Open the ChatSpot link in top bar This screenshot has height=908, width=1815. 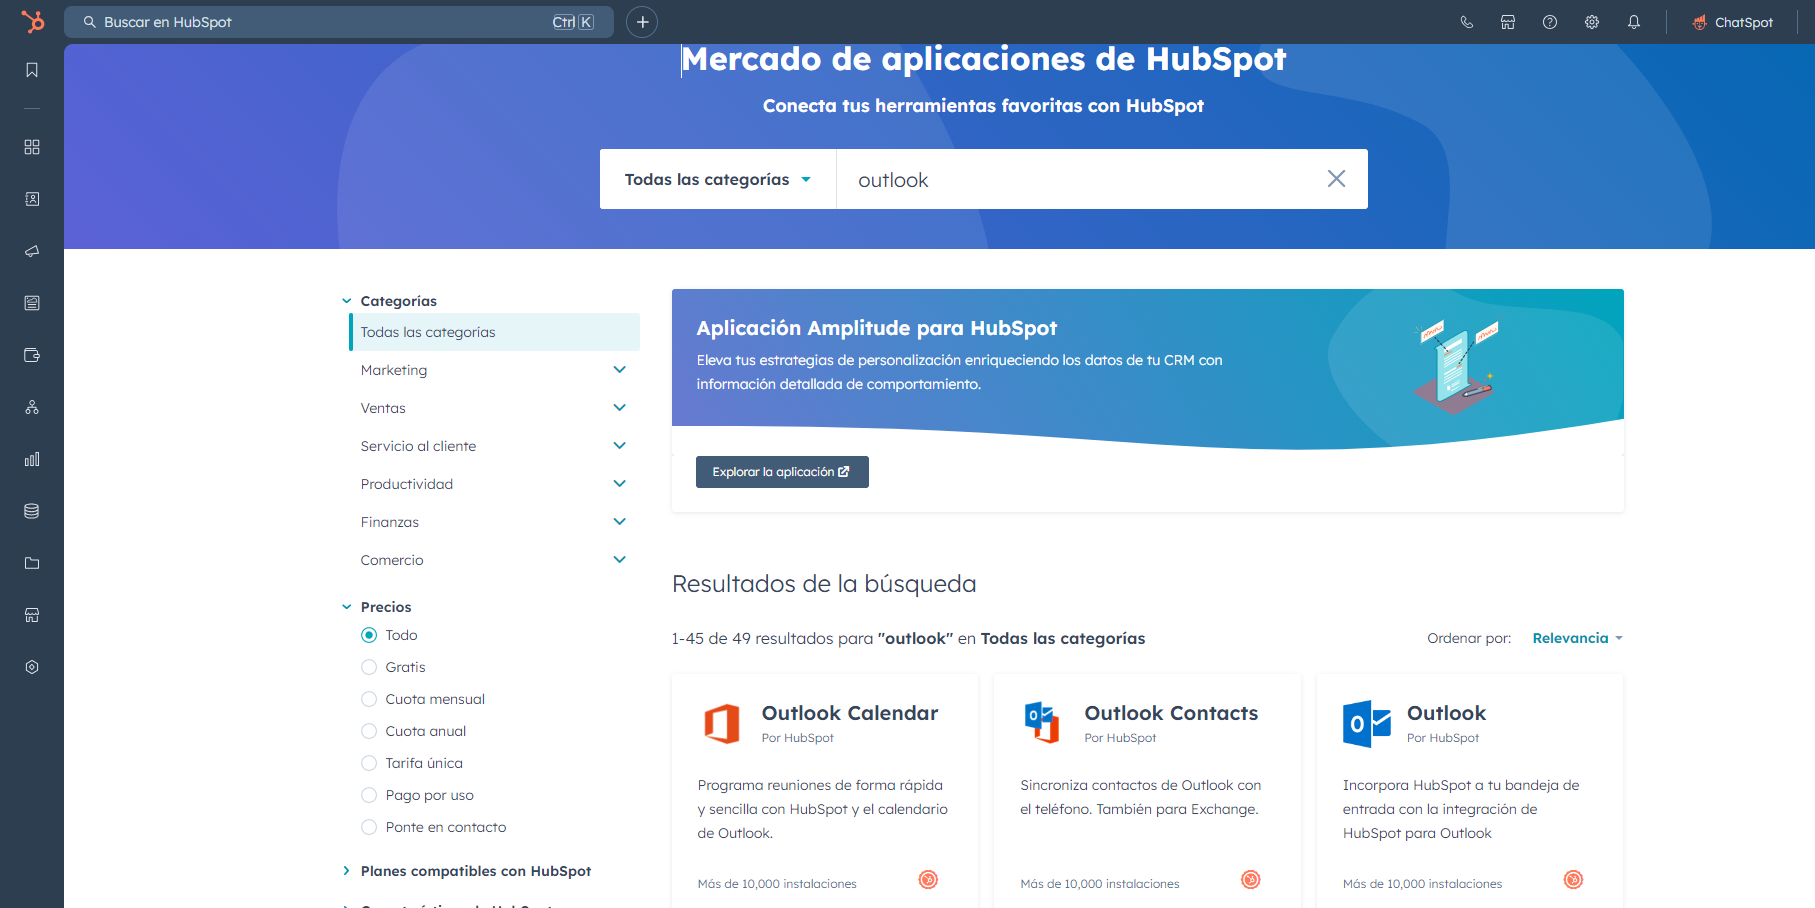point(1733,22)
